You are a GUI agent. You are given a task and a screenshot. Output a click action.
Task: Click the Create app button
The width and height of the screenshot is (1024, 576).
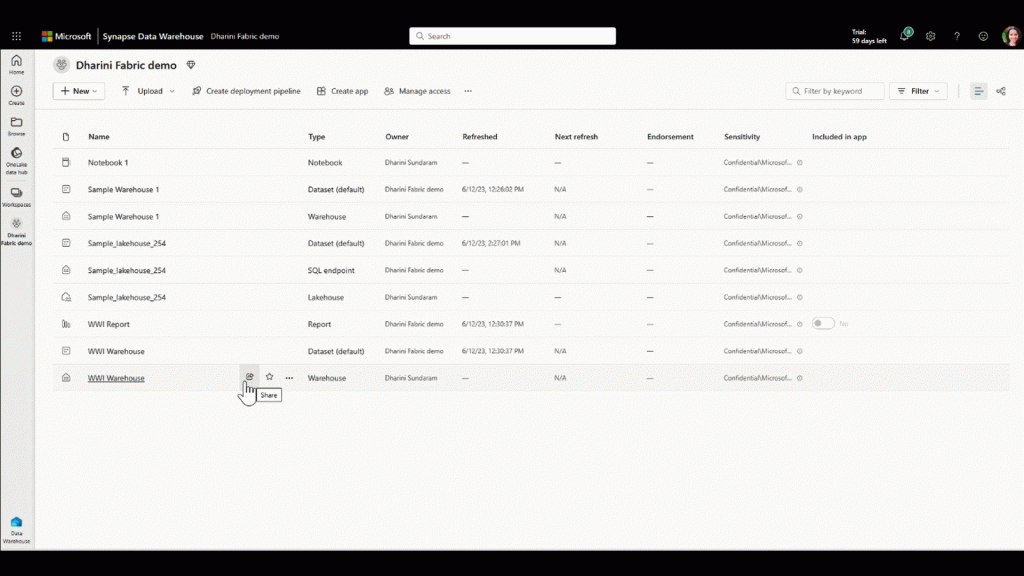point(342,91)
